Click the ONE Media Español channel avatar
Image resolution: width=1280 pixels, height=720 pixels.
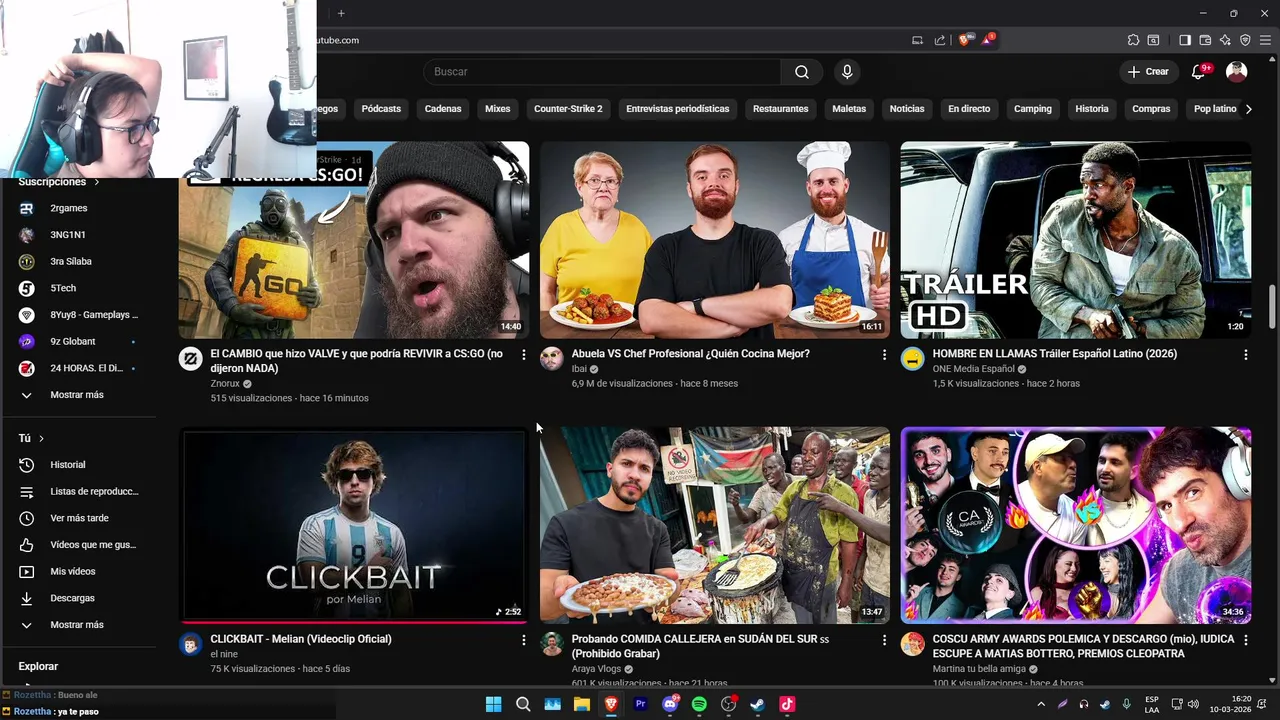912,359
